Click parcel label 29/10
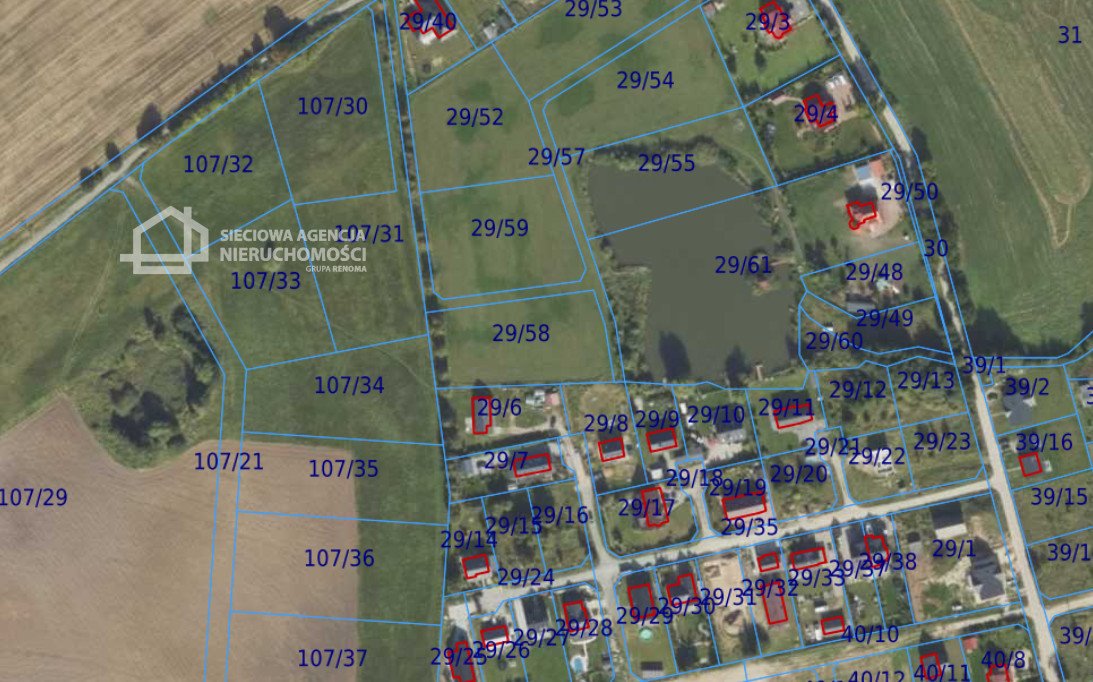The width and height of the screenshot is (1093, 682). (717, 416)
